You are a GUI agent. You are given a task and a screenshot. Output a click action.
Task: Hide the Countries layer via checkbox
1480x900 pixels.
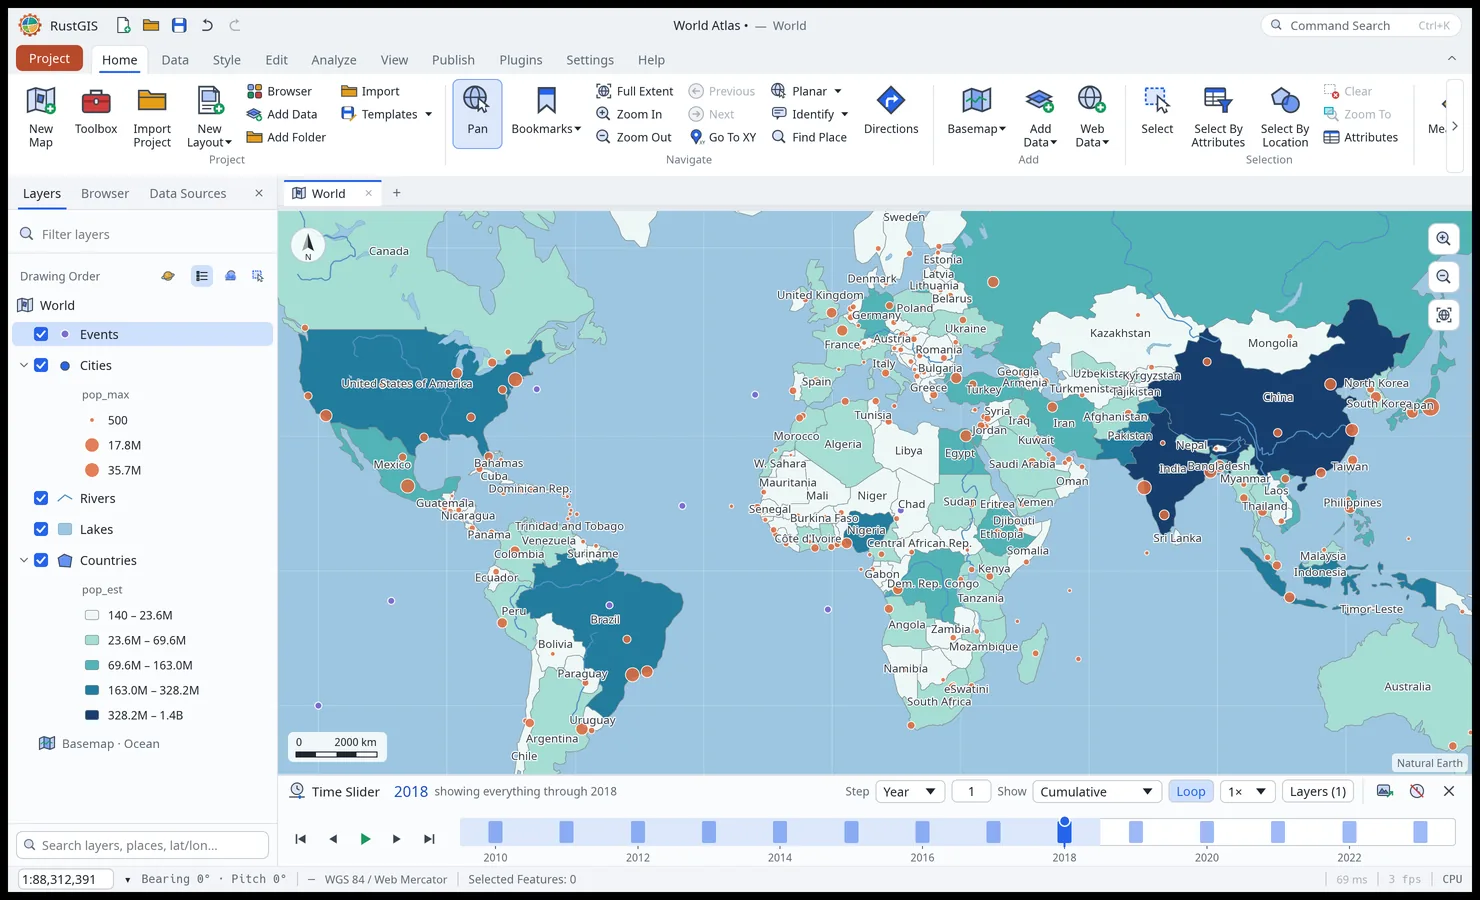click(41, 560)
